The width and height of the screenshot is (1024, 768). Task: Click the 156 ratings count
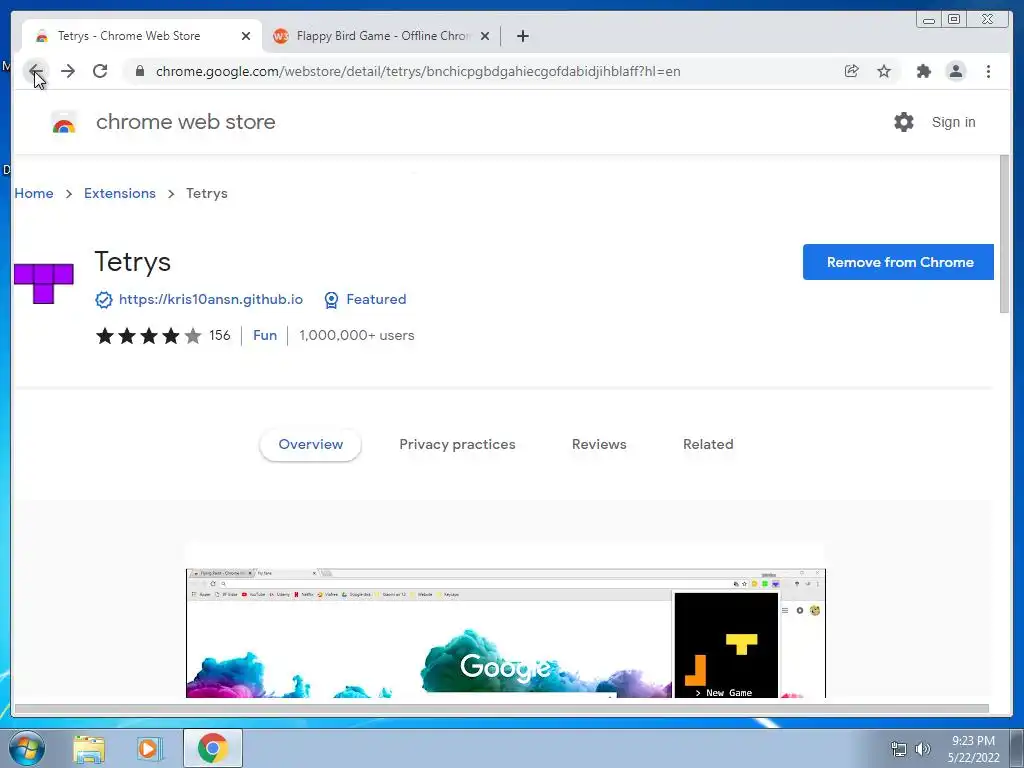coord(219,336)
